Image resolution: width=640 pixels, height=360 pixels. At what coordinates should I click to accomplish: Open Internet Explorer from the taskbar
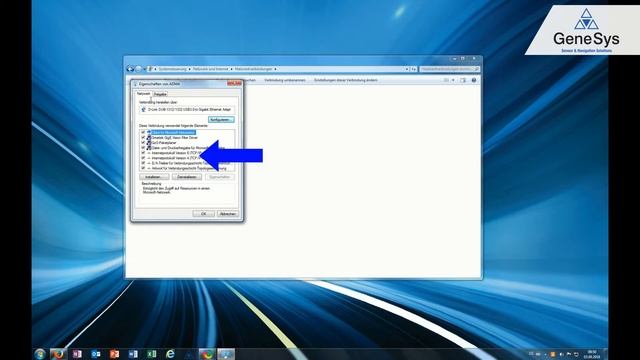pyautogui.click(x=170, y=354)
